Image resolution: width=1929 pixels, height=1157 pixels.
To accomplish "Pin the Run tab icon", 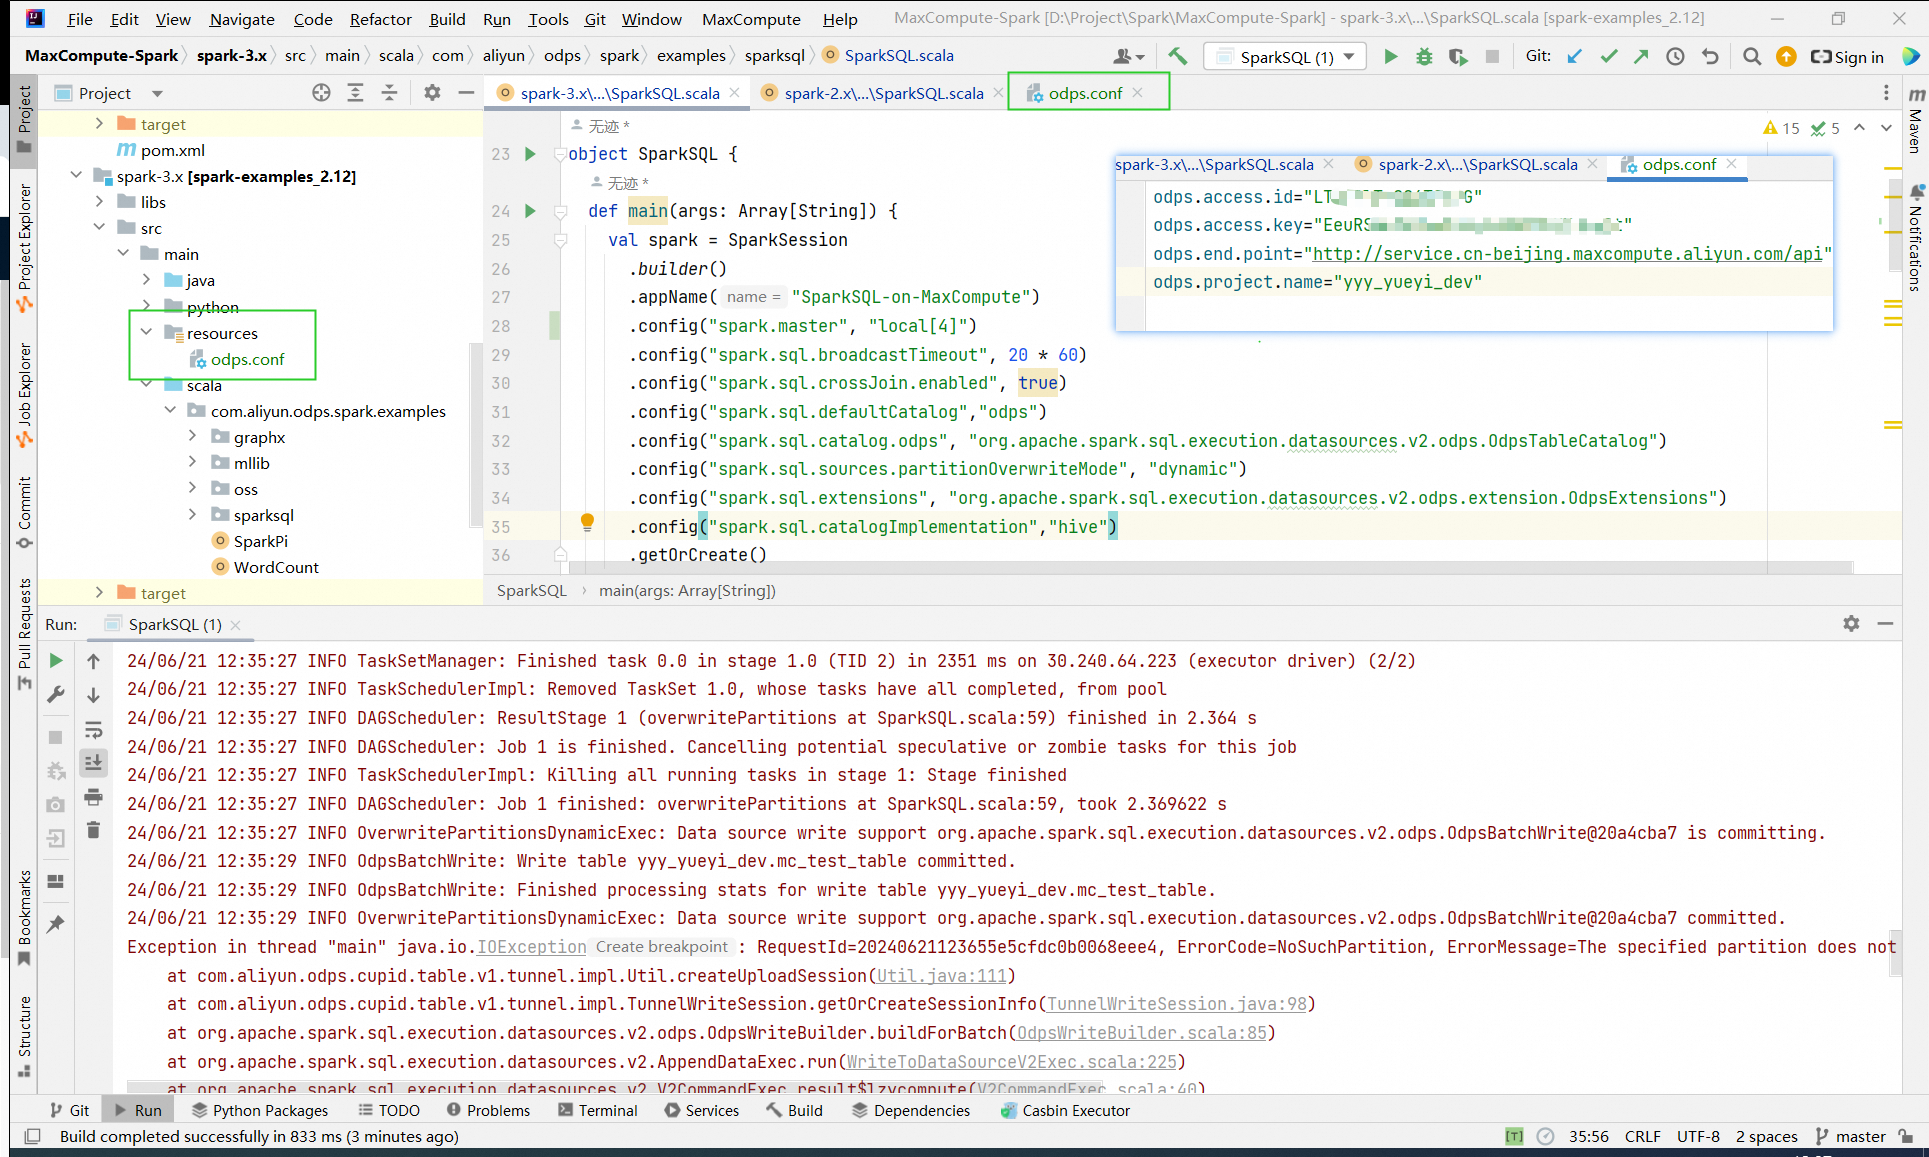I will click(x=56, y=924).
